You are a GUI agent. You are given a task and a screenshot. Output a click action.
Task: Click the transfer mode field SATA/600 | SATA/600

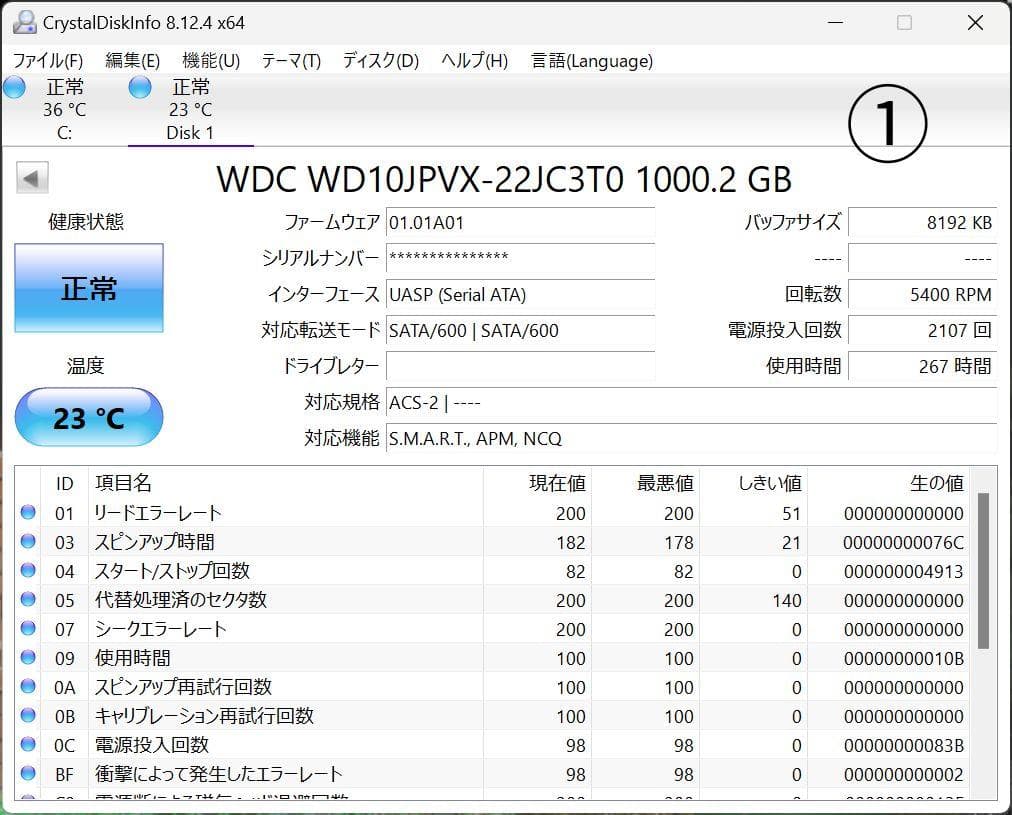tap(520, 331)
